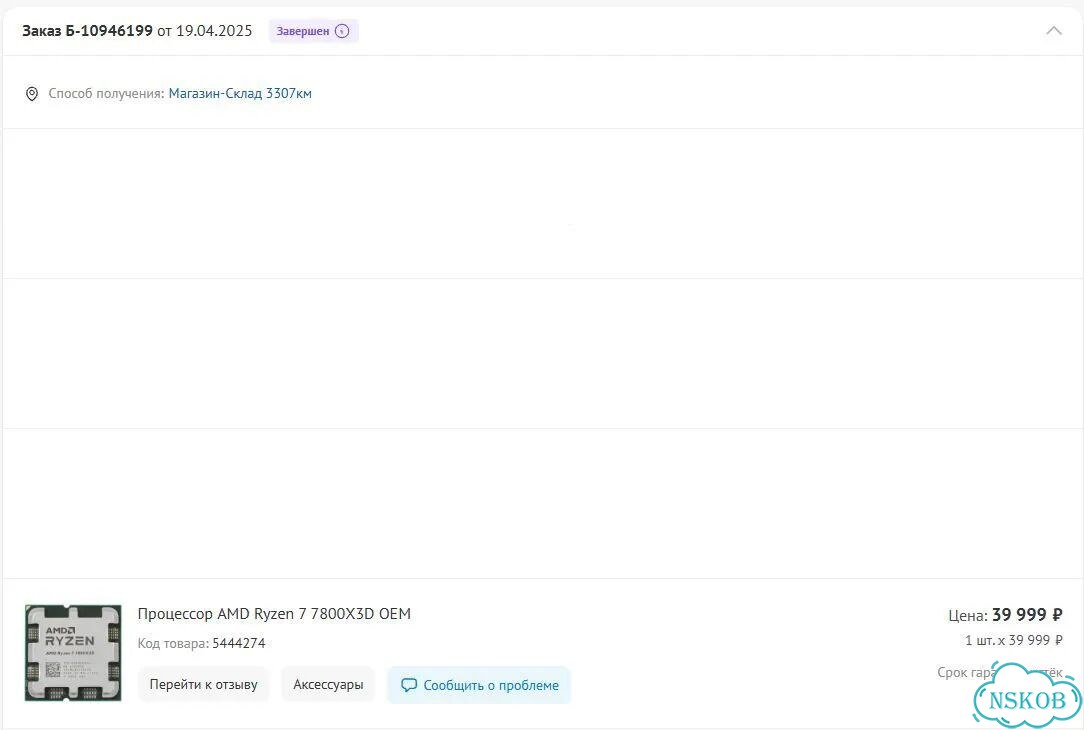Open Процессор AMD Ryzen 7 7800X3D OEM link

274,614
